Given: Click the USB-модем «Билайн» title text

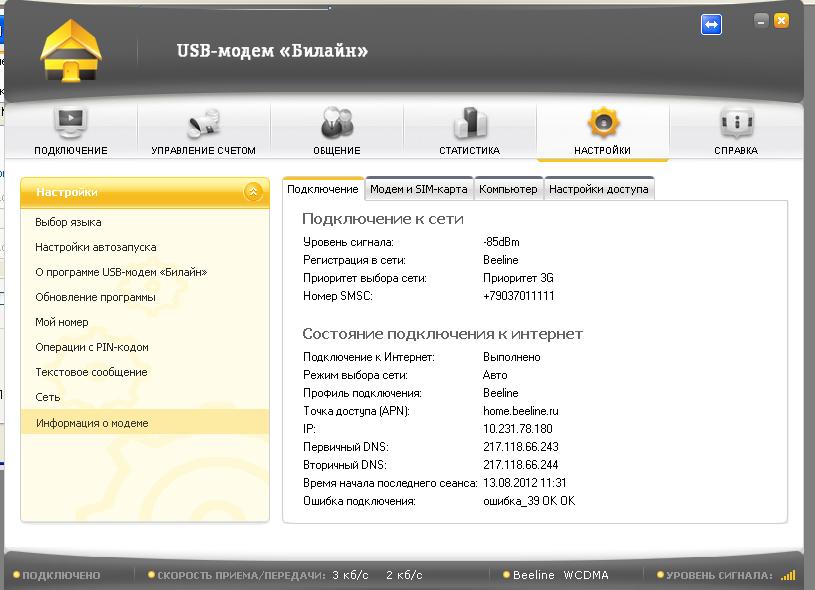Looking at the screenshot, I should tap(272, 51).
